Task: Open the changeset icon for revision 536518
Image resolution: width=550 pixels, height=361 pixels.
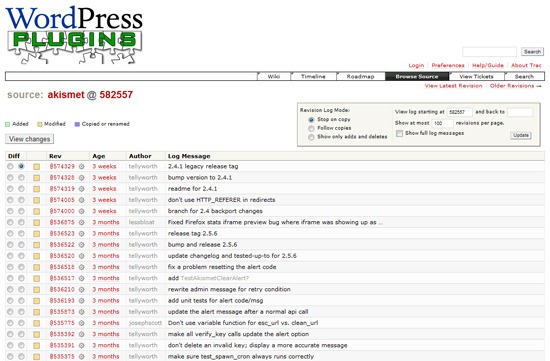Action: (x=81, y=267)
